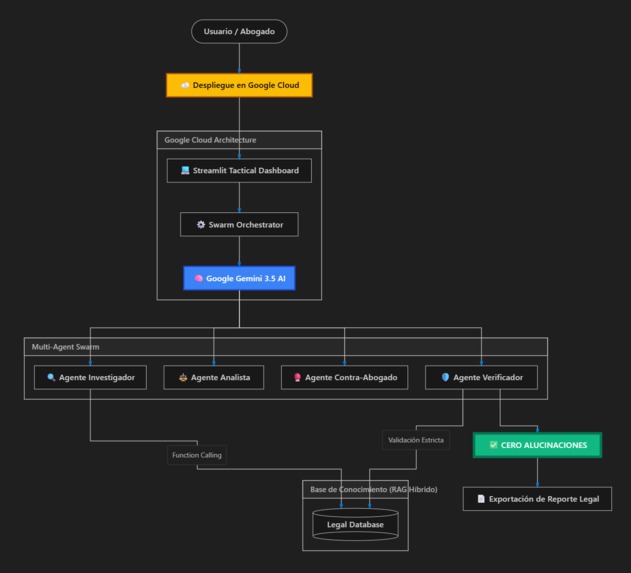The image size is (631, 573).
Task: Click the Google Cloud Architecture group title
Action: (210, 140)
